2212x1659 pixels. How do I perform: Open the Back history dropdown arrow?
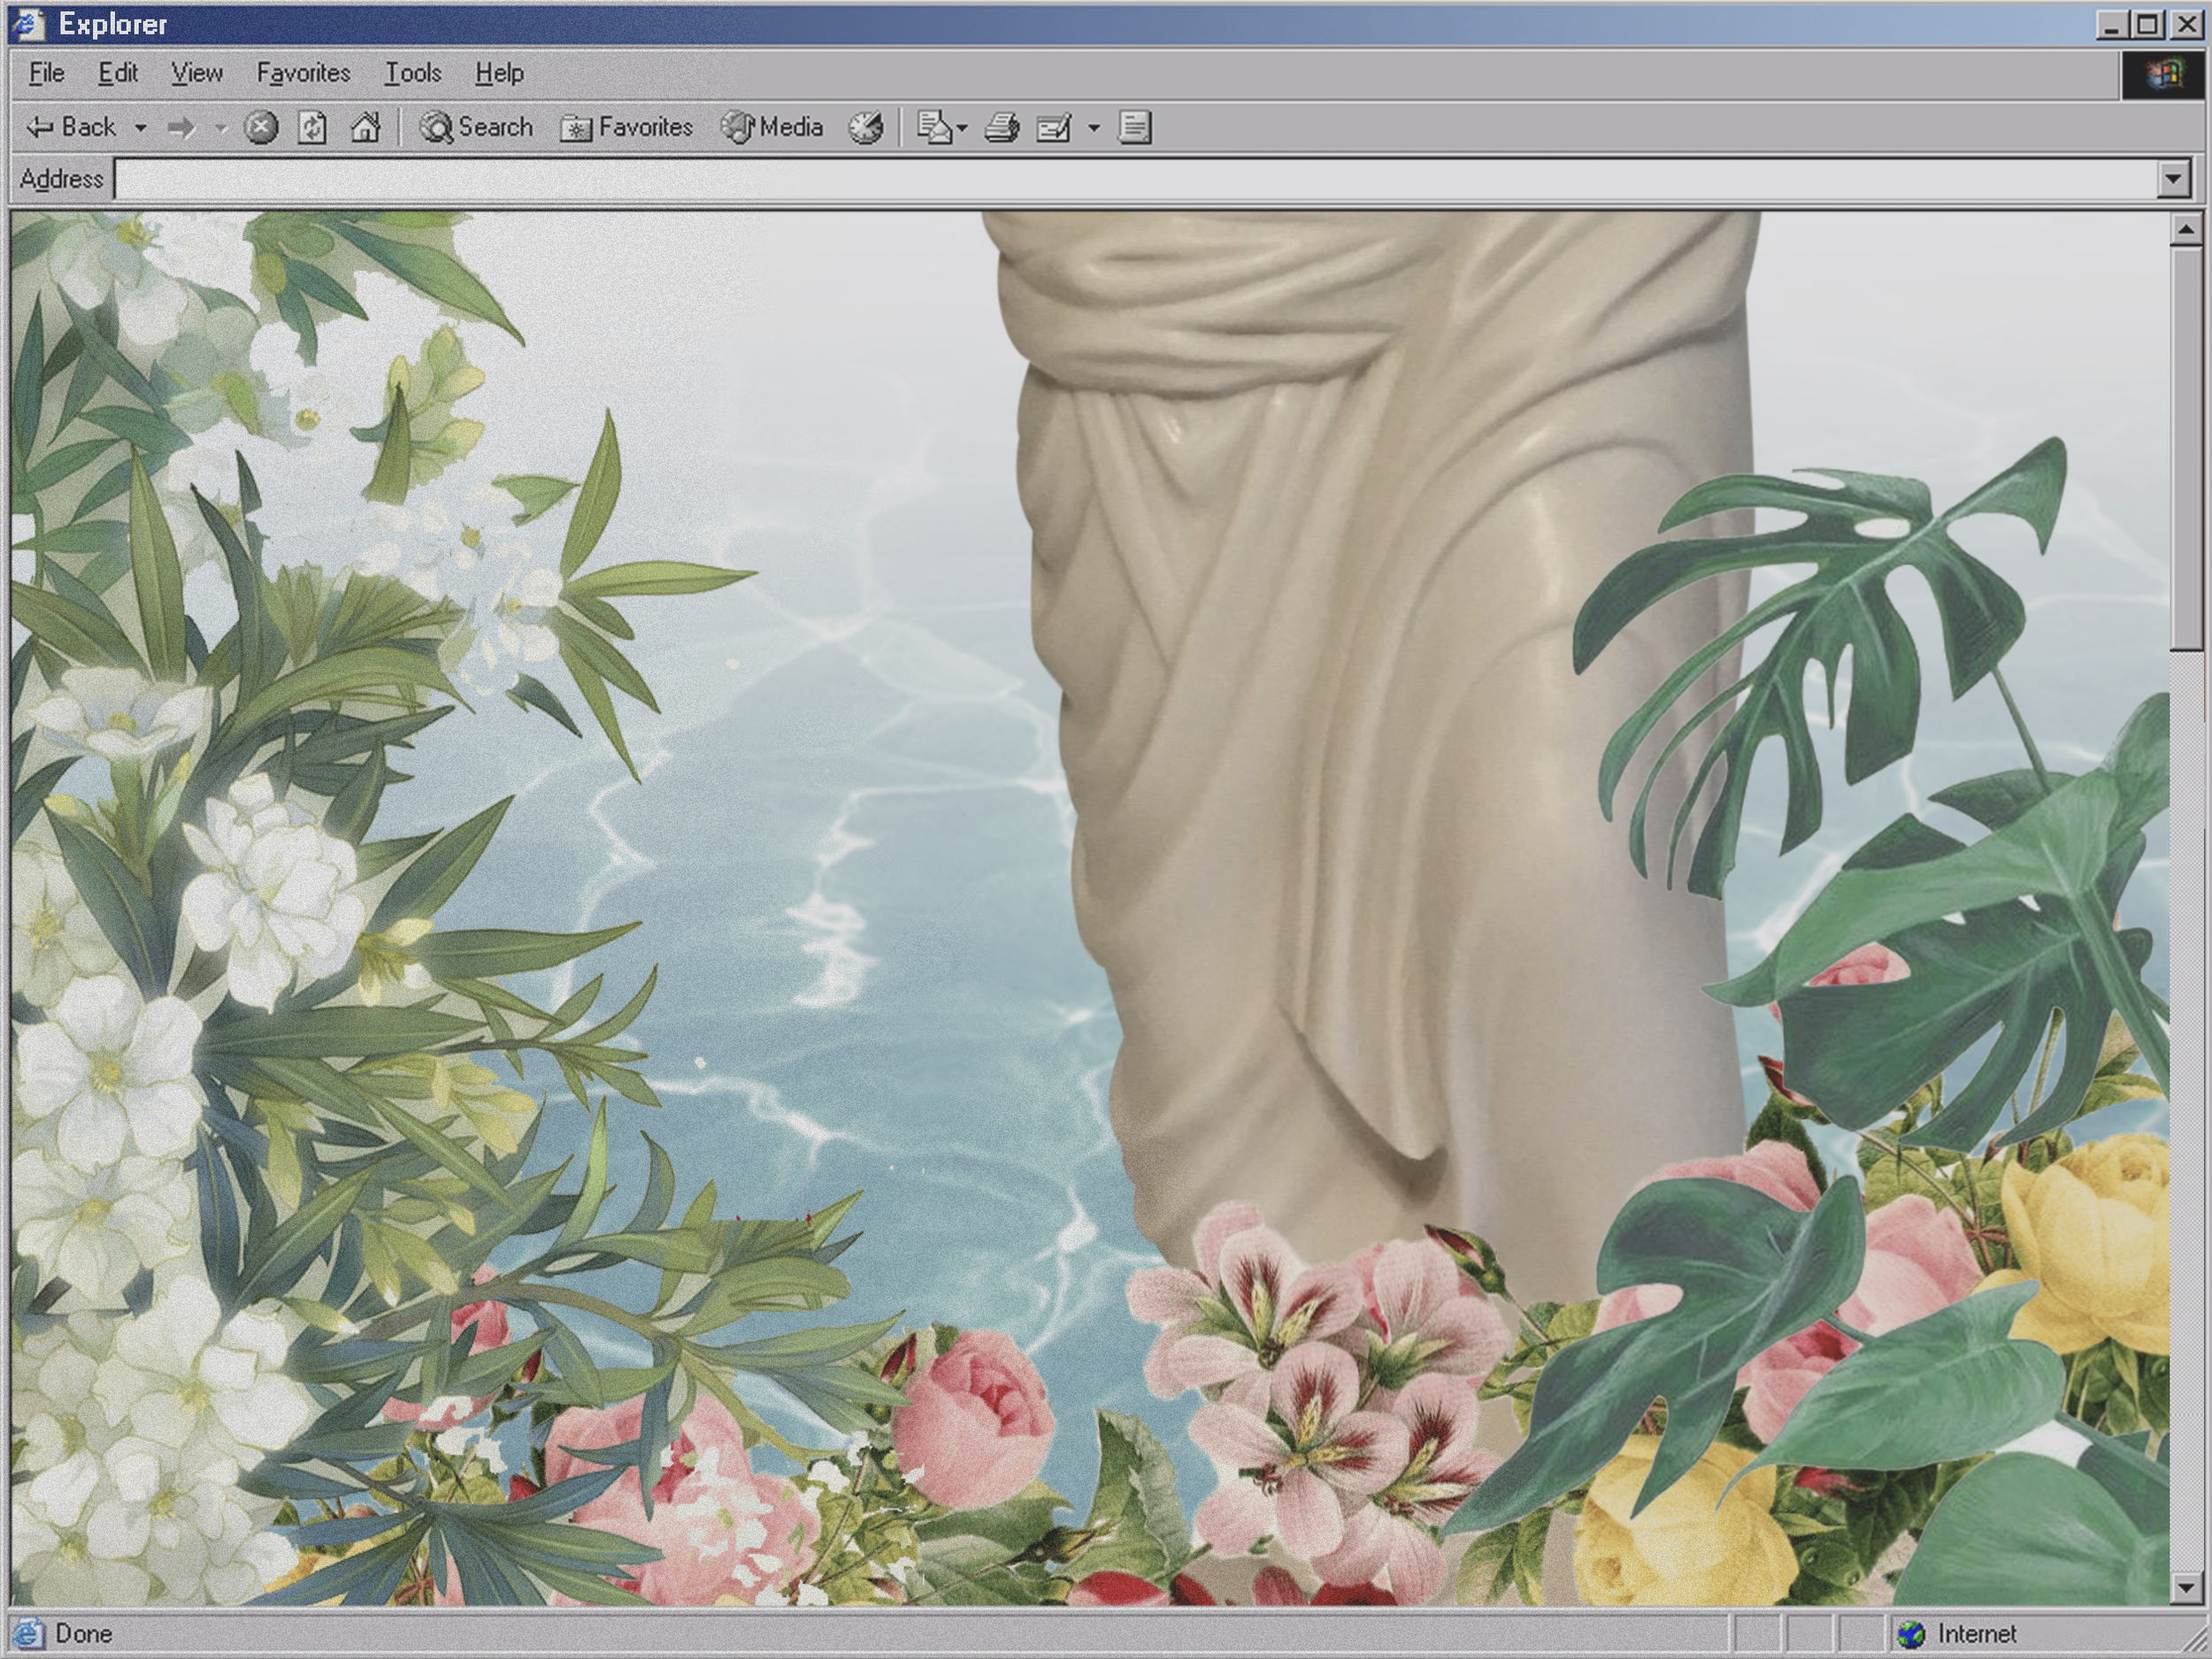click(x=141, y=128)
